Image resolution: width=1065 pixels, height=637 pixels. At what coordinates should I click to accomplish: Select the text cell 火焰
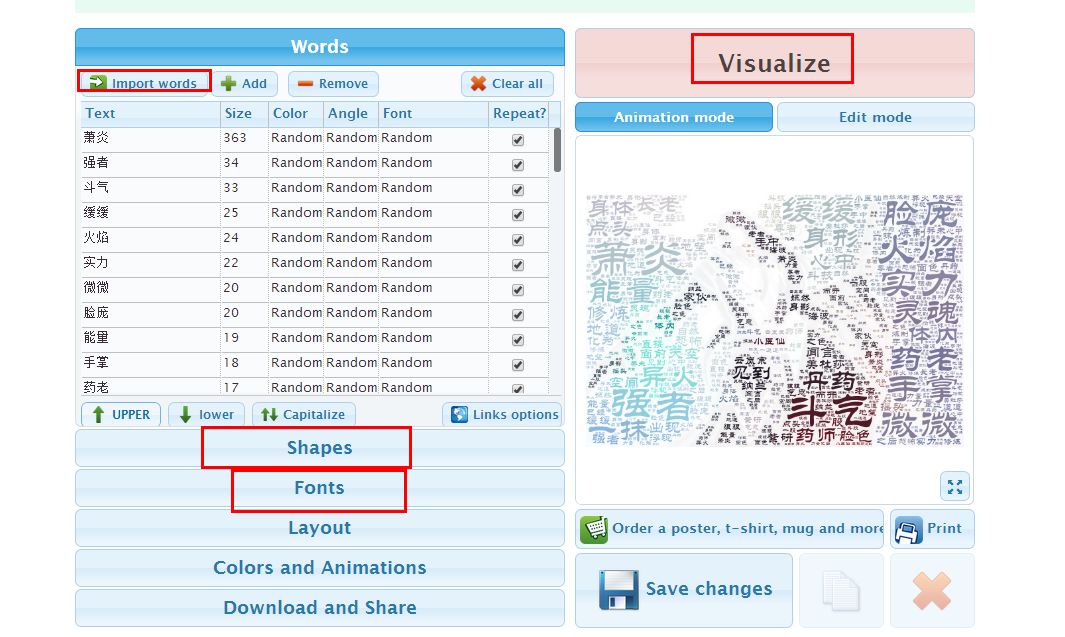tap(151, 238)
